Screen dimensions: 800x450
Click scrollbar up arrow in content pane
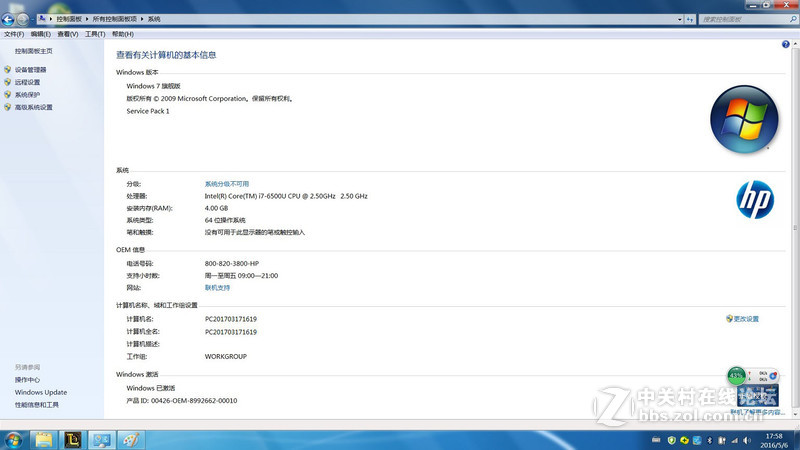pos(795,45)
